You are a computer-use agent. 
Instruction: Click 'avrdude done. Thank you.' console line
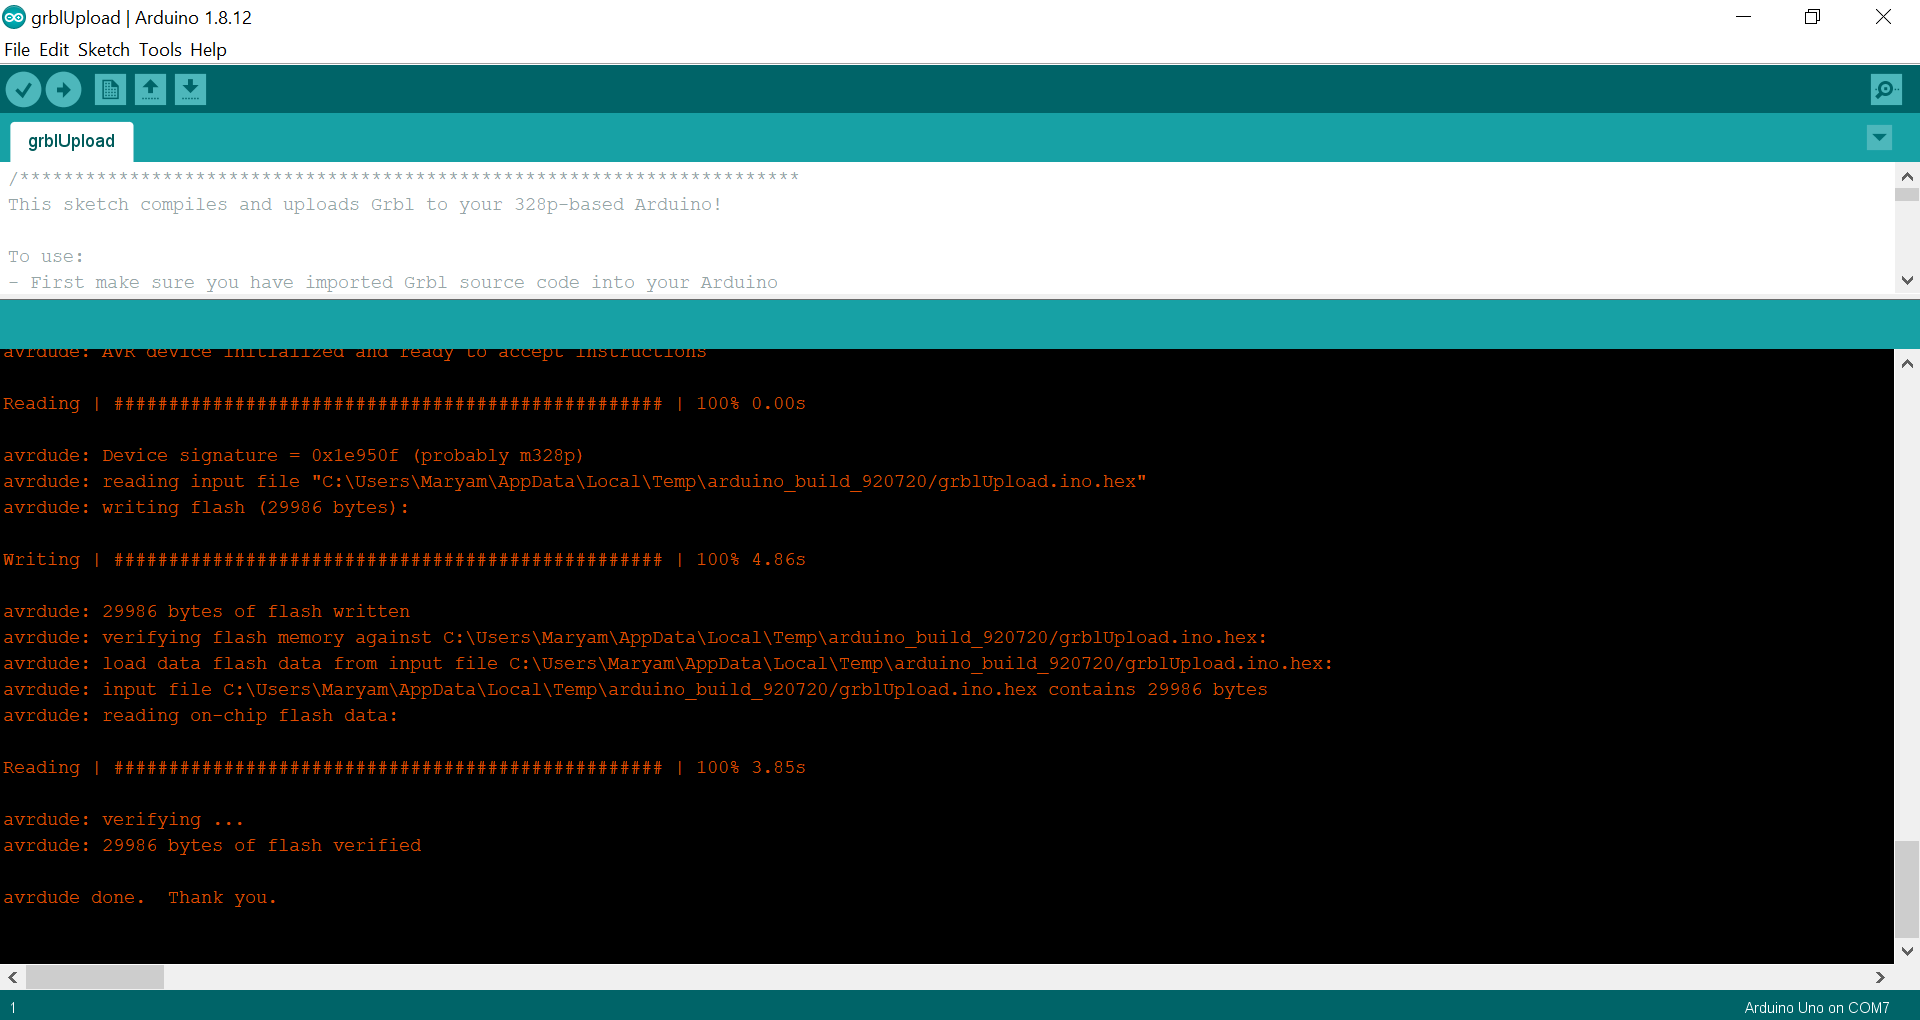pyautogui.click(x=140, y=898)
